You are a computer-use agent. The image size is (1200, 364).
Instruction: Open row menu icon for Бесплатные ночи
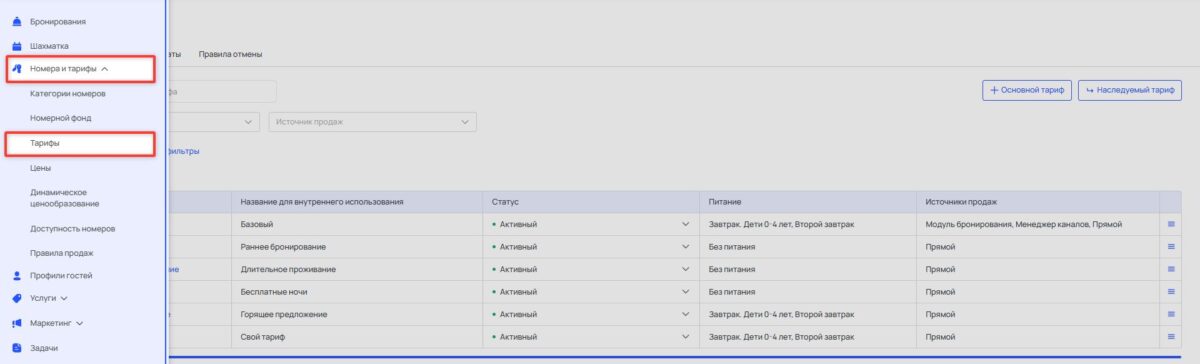1170,292
